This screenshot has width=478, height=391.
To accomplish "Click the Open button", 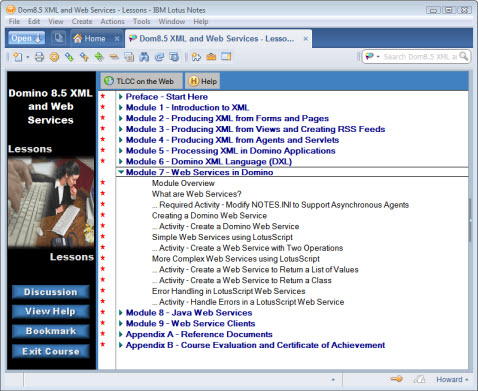I will pyautogui.click(x=27, y=38).
